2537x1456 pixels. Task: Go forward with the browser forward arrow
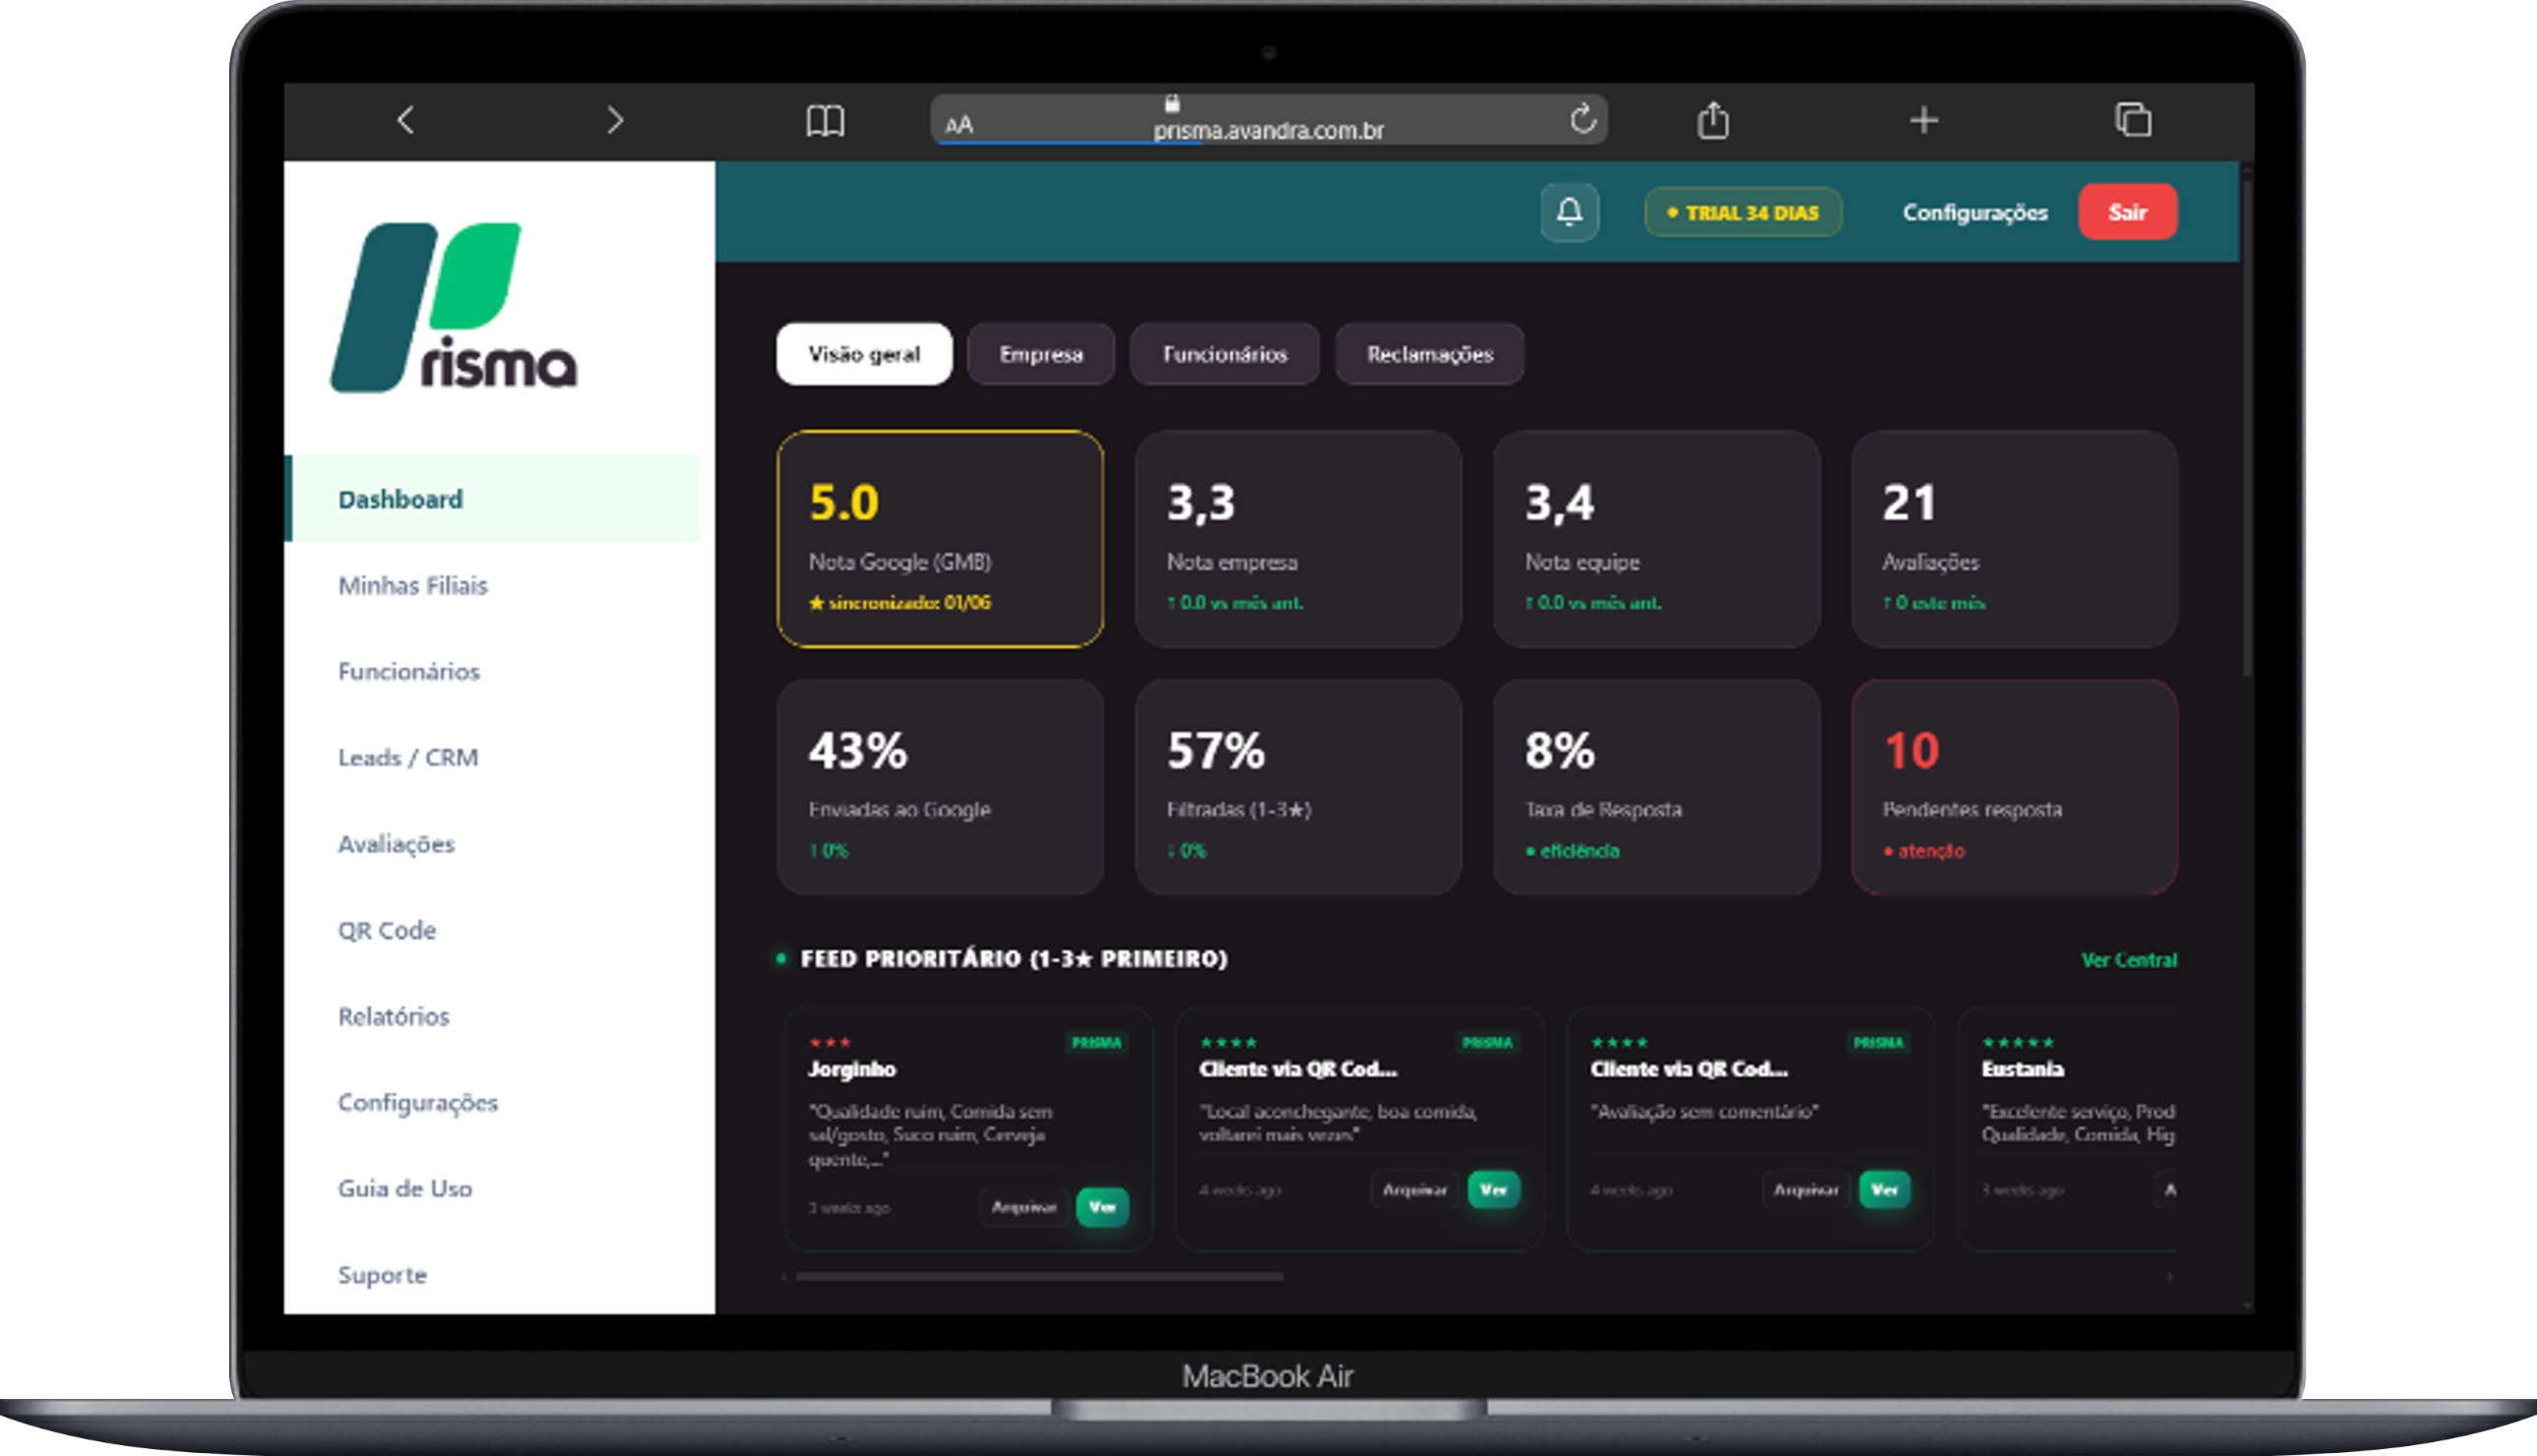click(615, 120)
